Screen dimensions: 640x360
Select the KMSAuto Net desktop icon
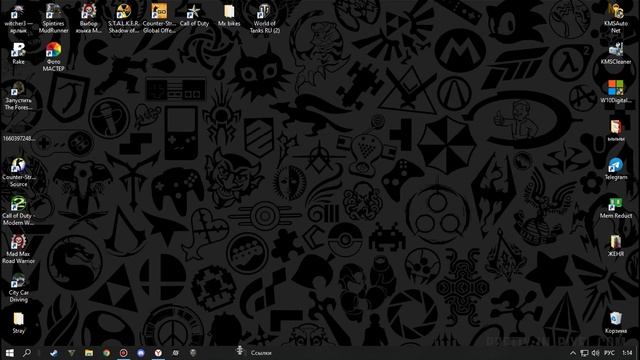[616, 11]
